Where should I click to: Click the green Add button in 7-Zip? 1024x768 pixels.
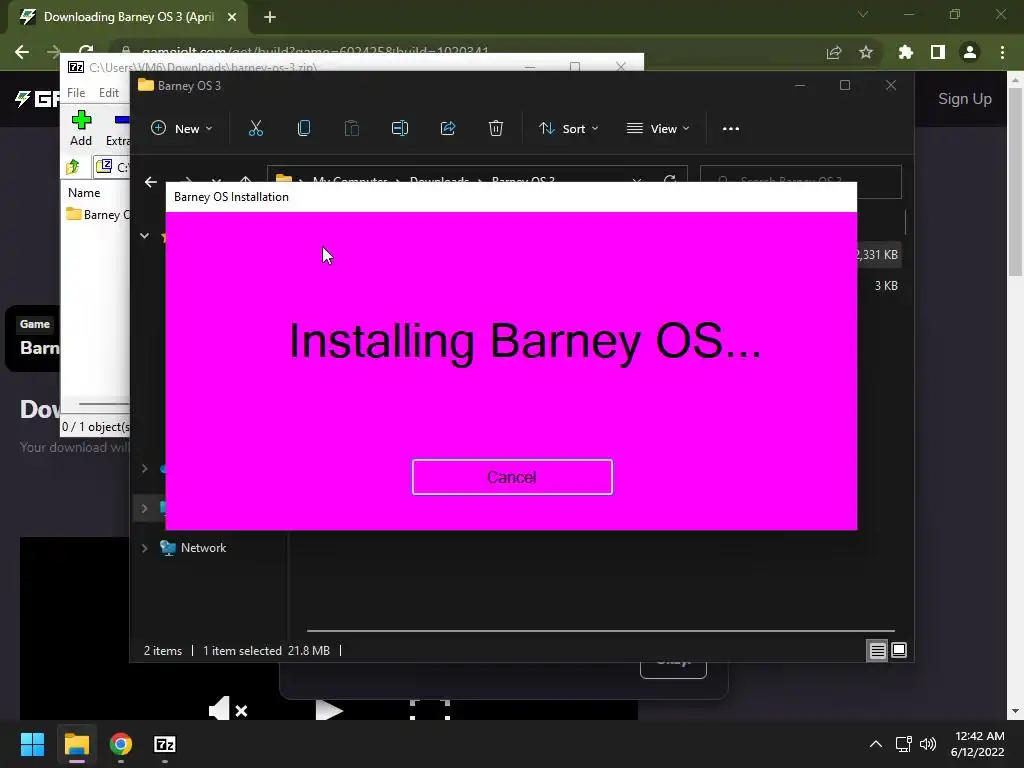coord(81,128)
